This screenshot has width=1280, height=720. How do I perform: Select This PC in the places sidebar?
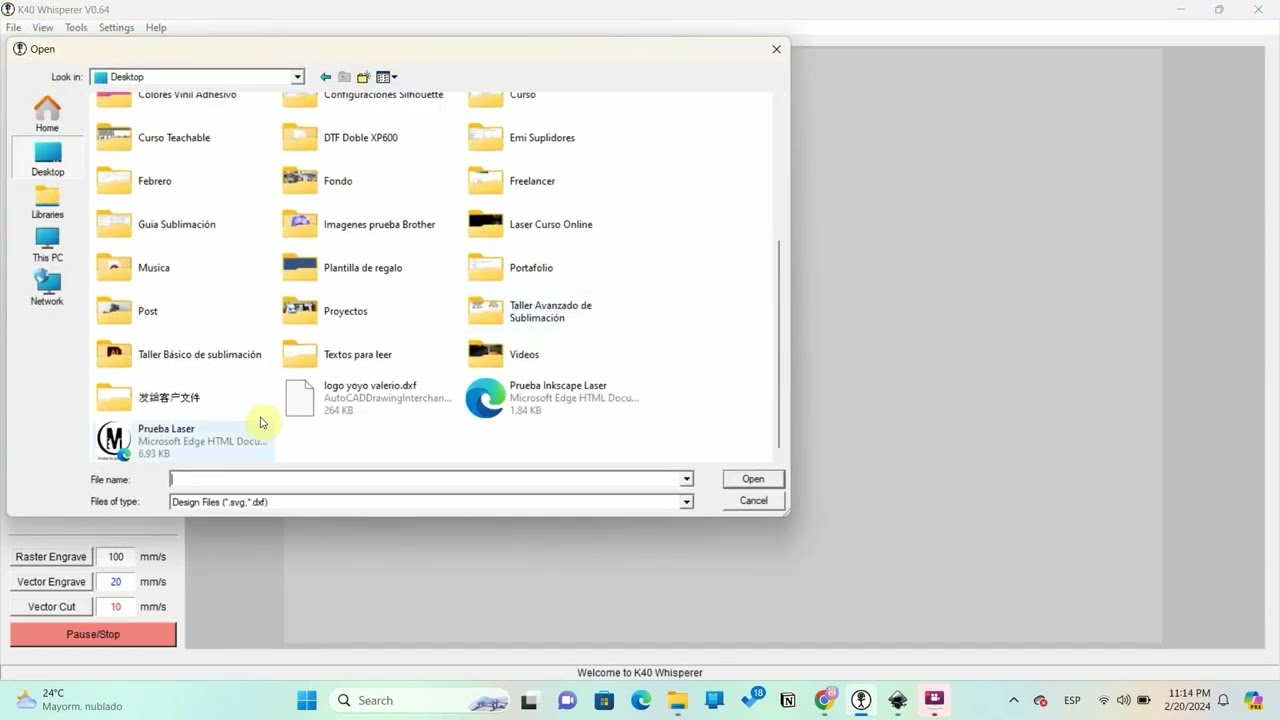coord(47,245)
